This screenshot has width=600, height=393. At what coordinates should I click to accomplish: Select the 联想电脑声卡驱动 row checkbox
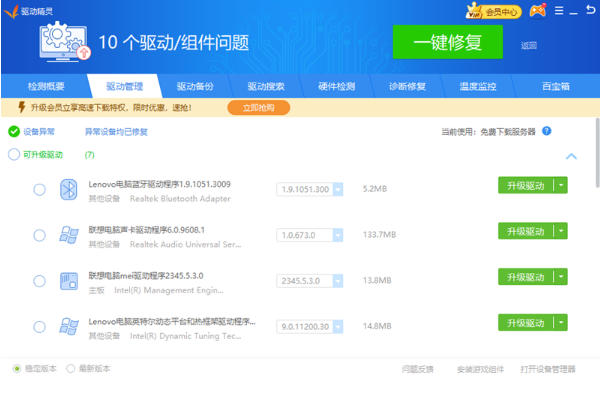pyautogui.click(x=39, y=235)
